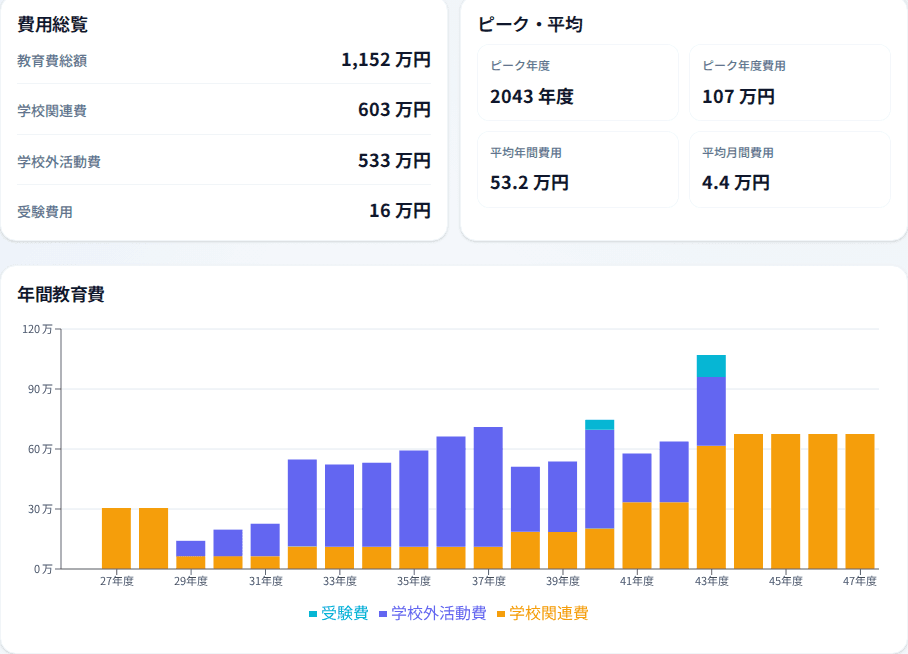
Task: Click the orange segment of the 43年度 bar
Action: [711, 507]
